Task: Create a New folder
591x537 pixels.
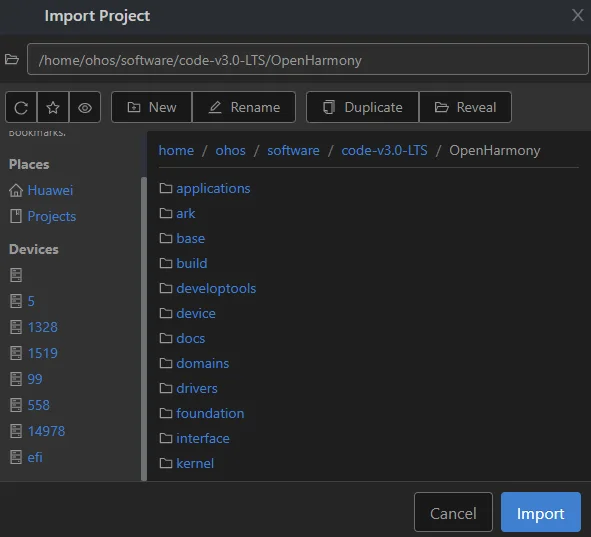Action: [152, 107]
